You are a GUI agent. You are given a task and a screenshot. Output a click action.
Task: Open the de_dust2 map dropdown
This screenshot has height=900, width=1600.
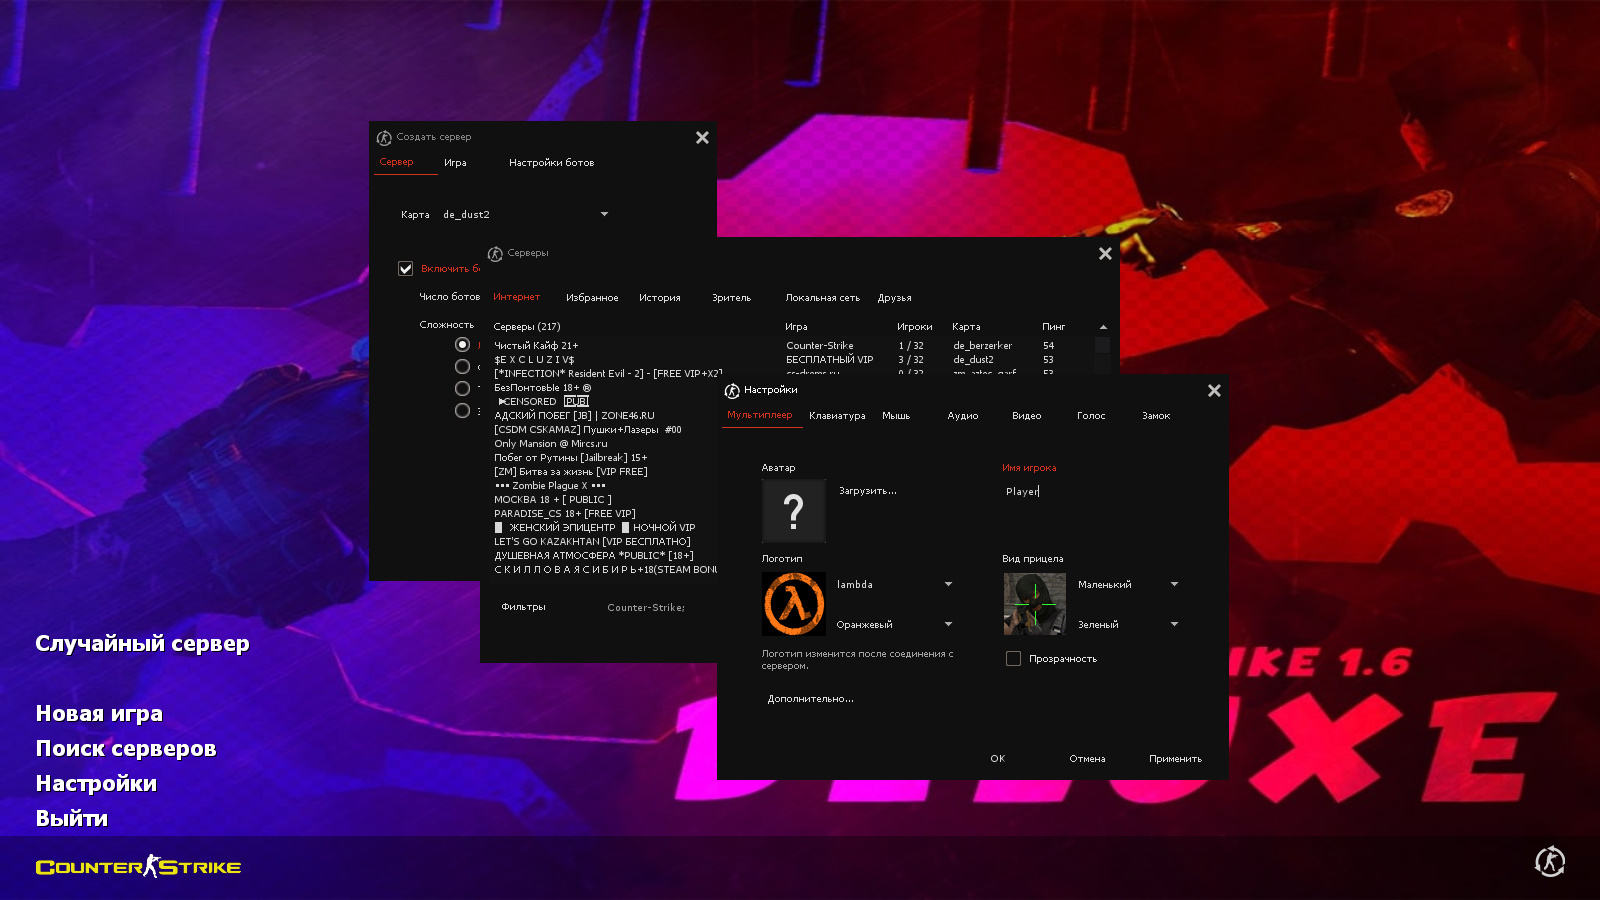tap(604, 215)
